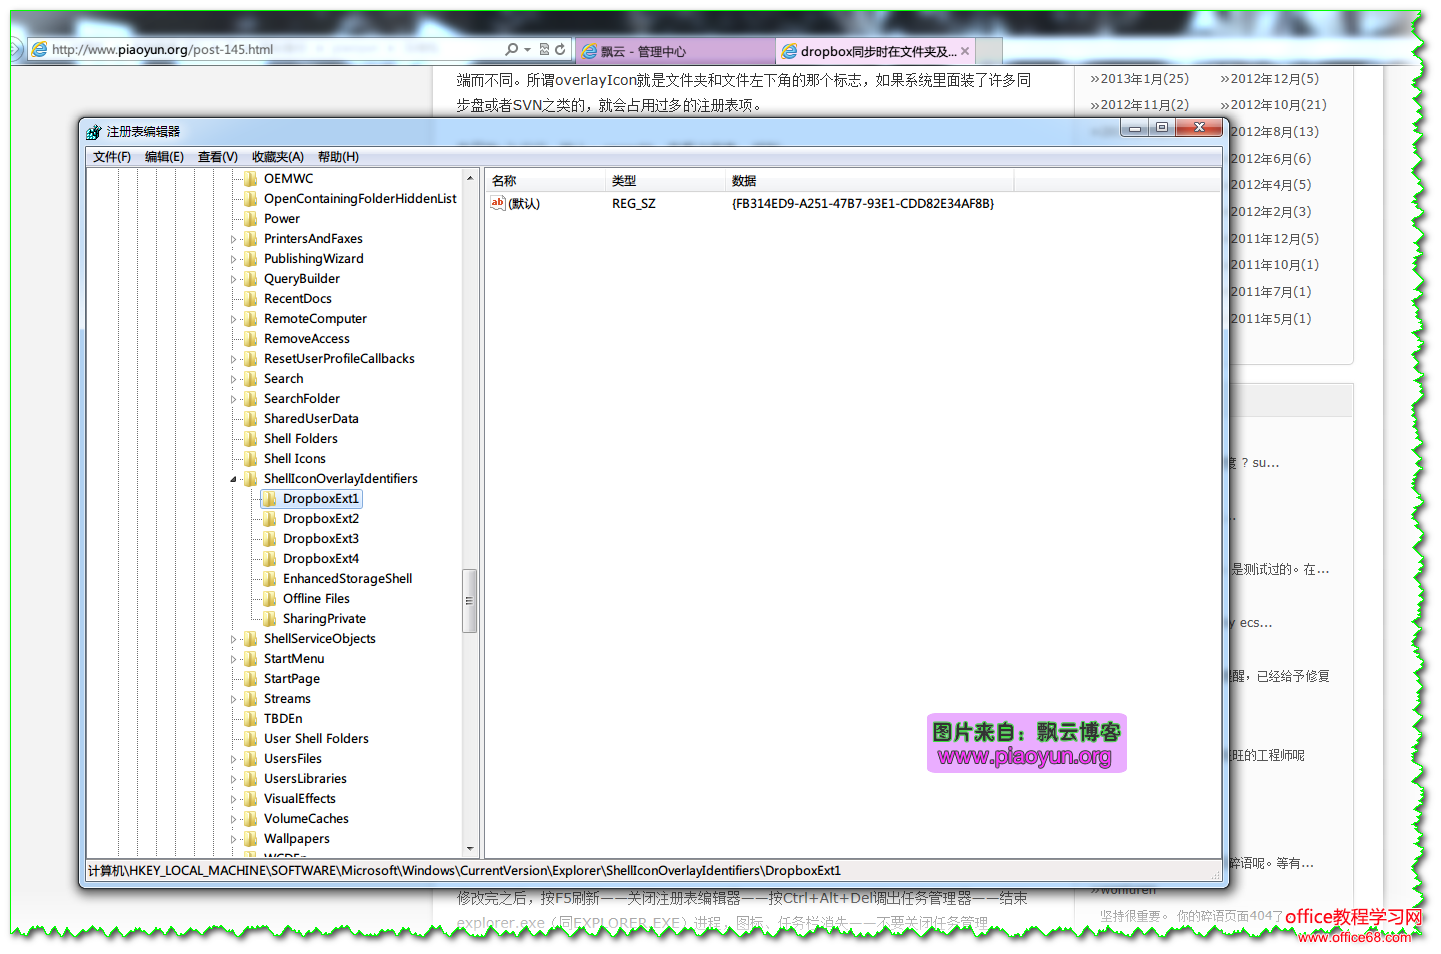
Task: Click the DropboxExt4 folder icon
Action: pyautogui.click(x=270, y=559)
